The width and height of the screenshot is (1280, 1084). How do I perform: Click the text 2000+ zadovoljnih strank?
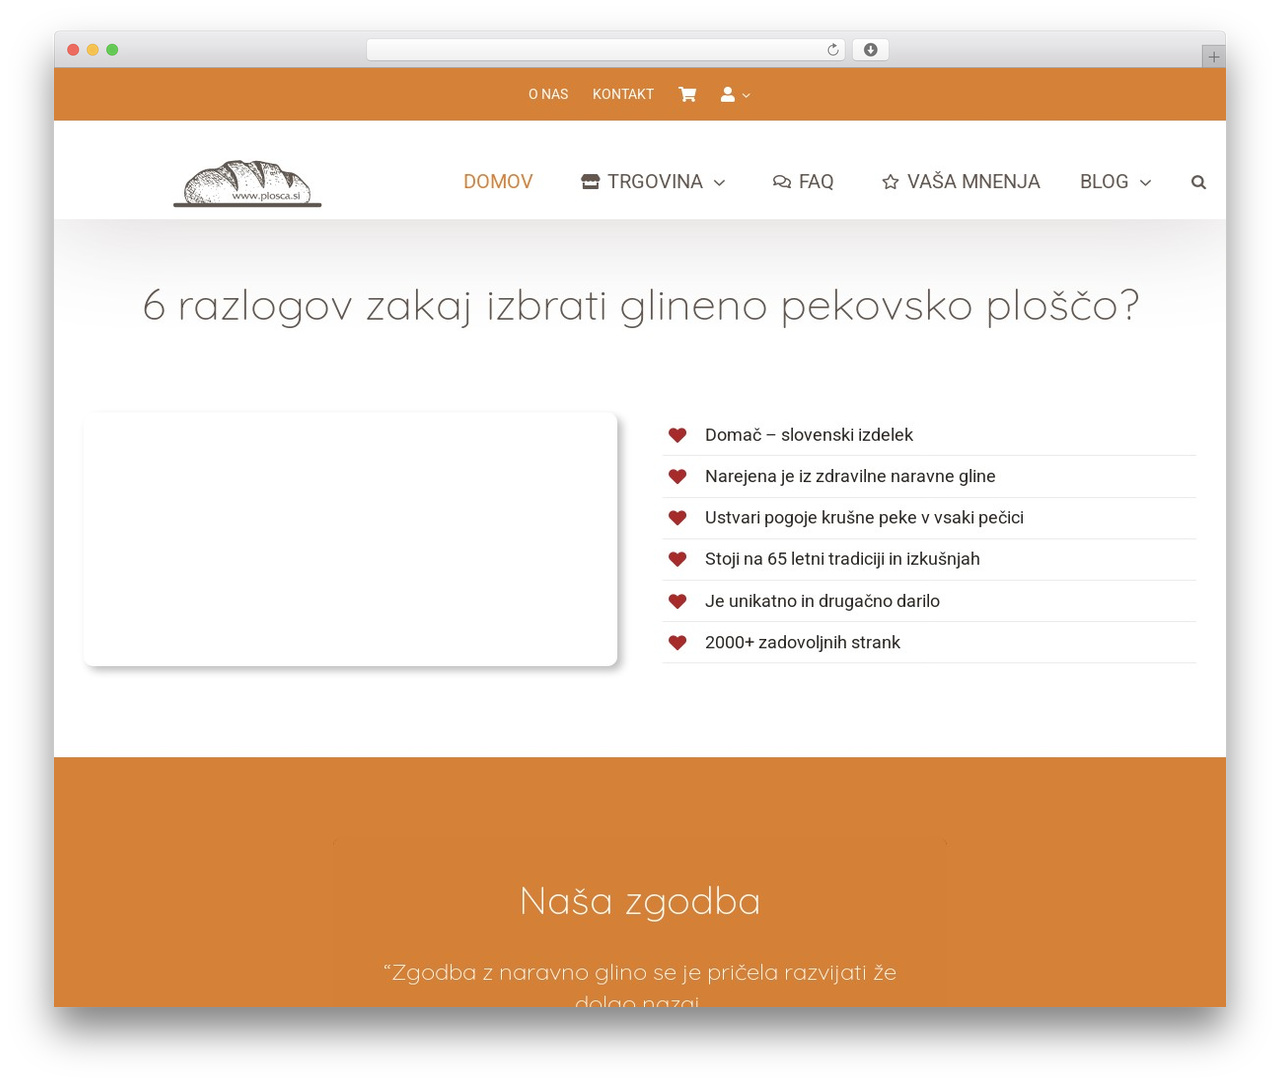coord(802,642)
